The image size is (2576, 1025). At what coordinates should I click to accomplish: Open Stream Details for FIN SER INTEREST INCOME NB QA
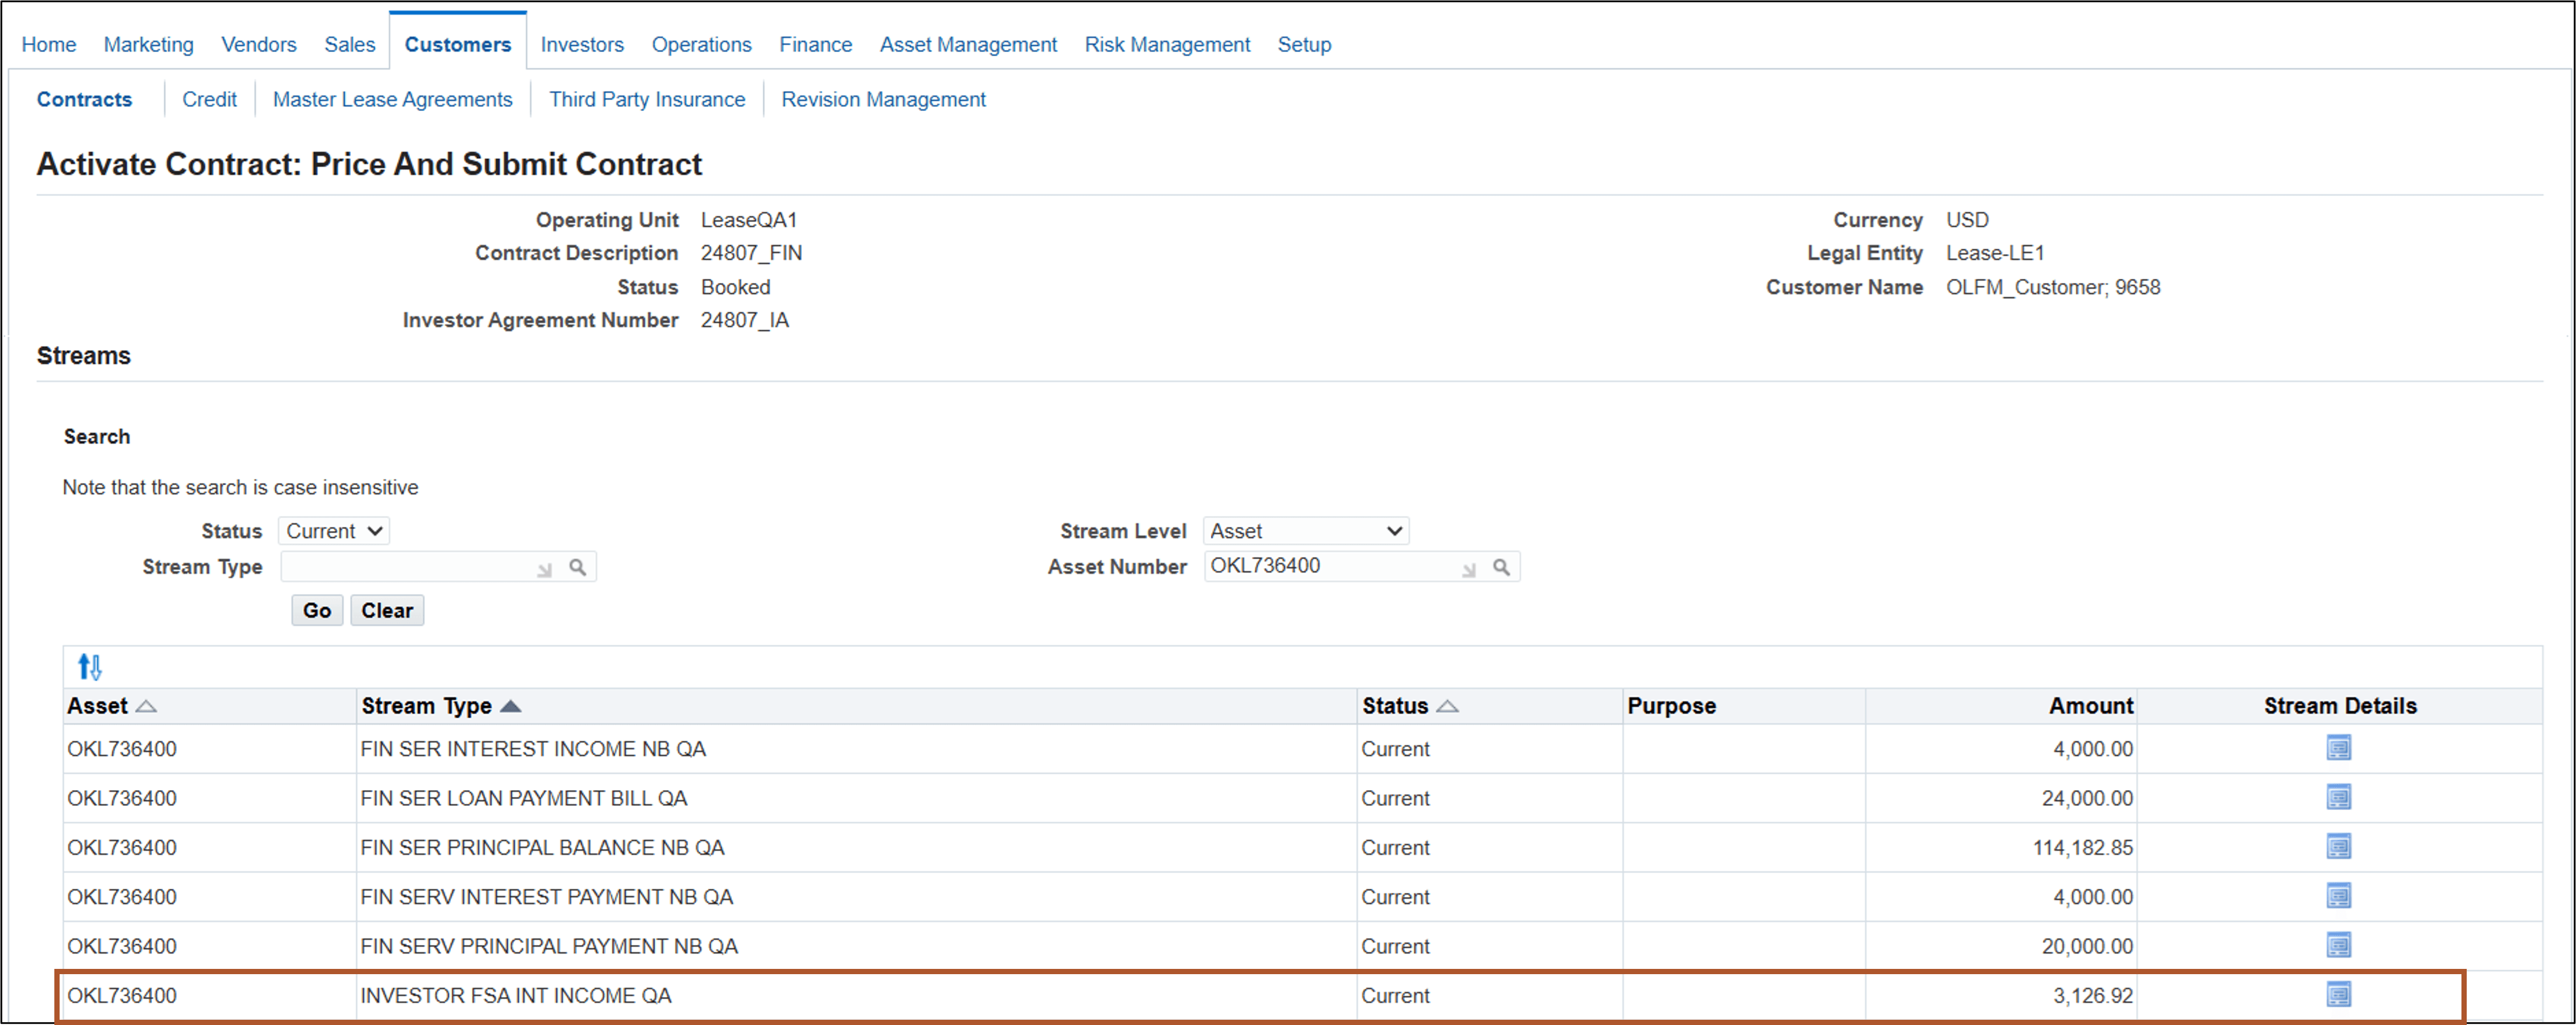click(x=2340, y=748)
